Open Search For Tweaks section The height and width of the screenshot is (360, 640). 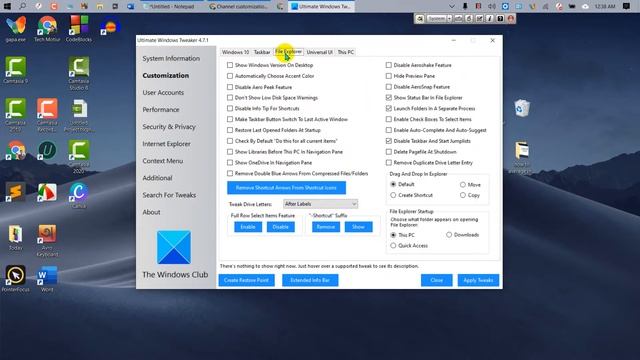pyautogui.click(x=169, y=195)
